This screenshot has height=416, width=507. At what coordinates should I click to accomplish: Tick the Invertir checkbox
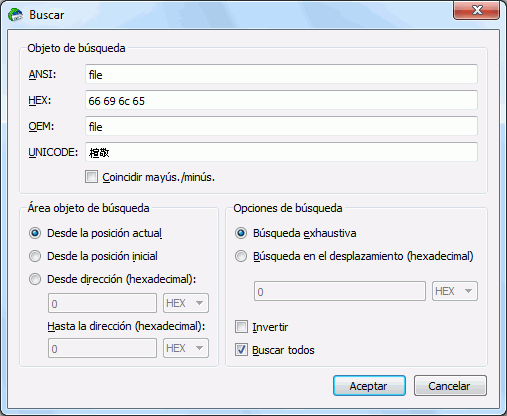pos(241,327)
